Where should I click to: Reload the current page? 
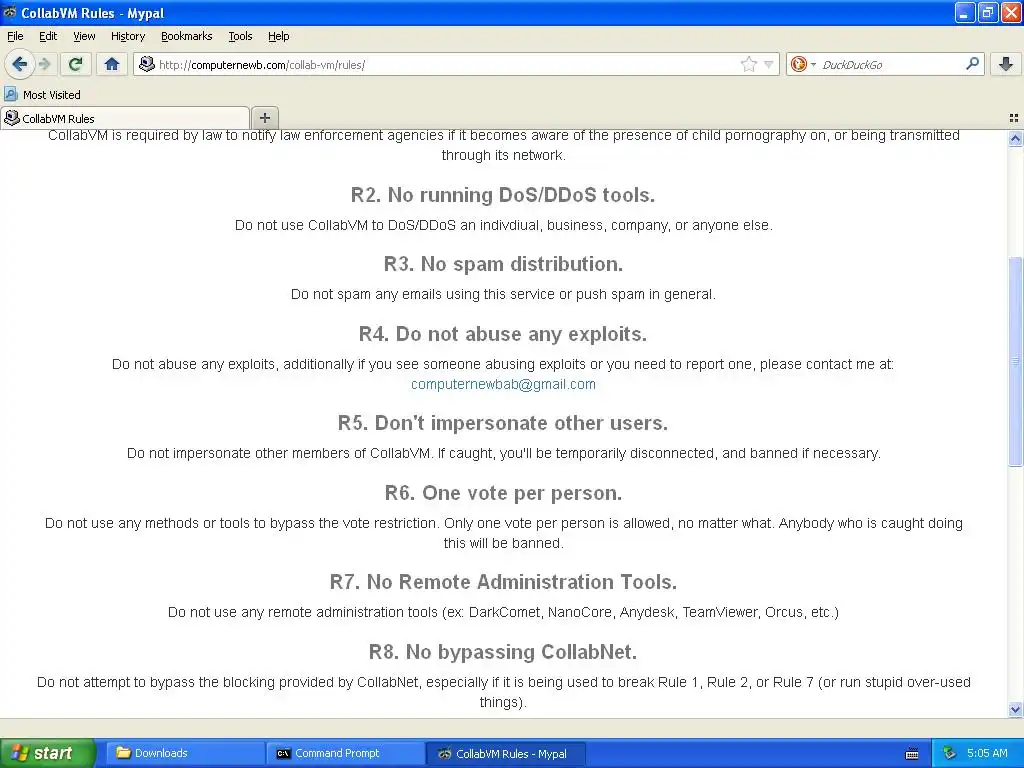click(76, 64)
